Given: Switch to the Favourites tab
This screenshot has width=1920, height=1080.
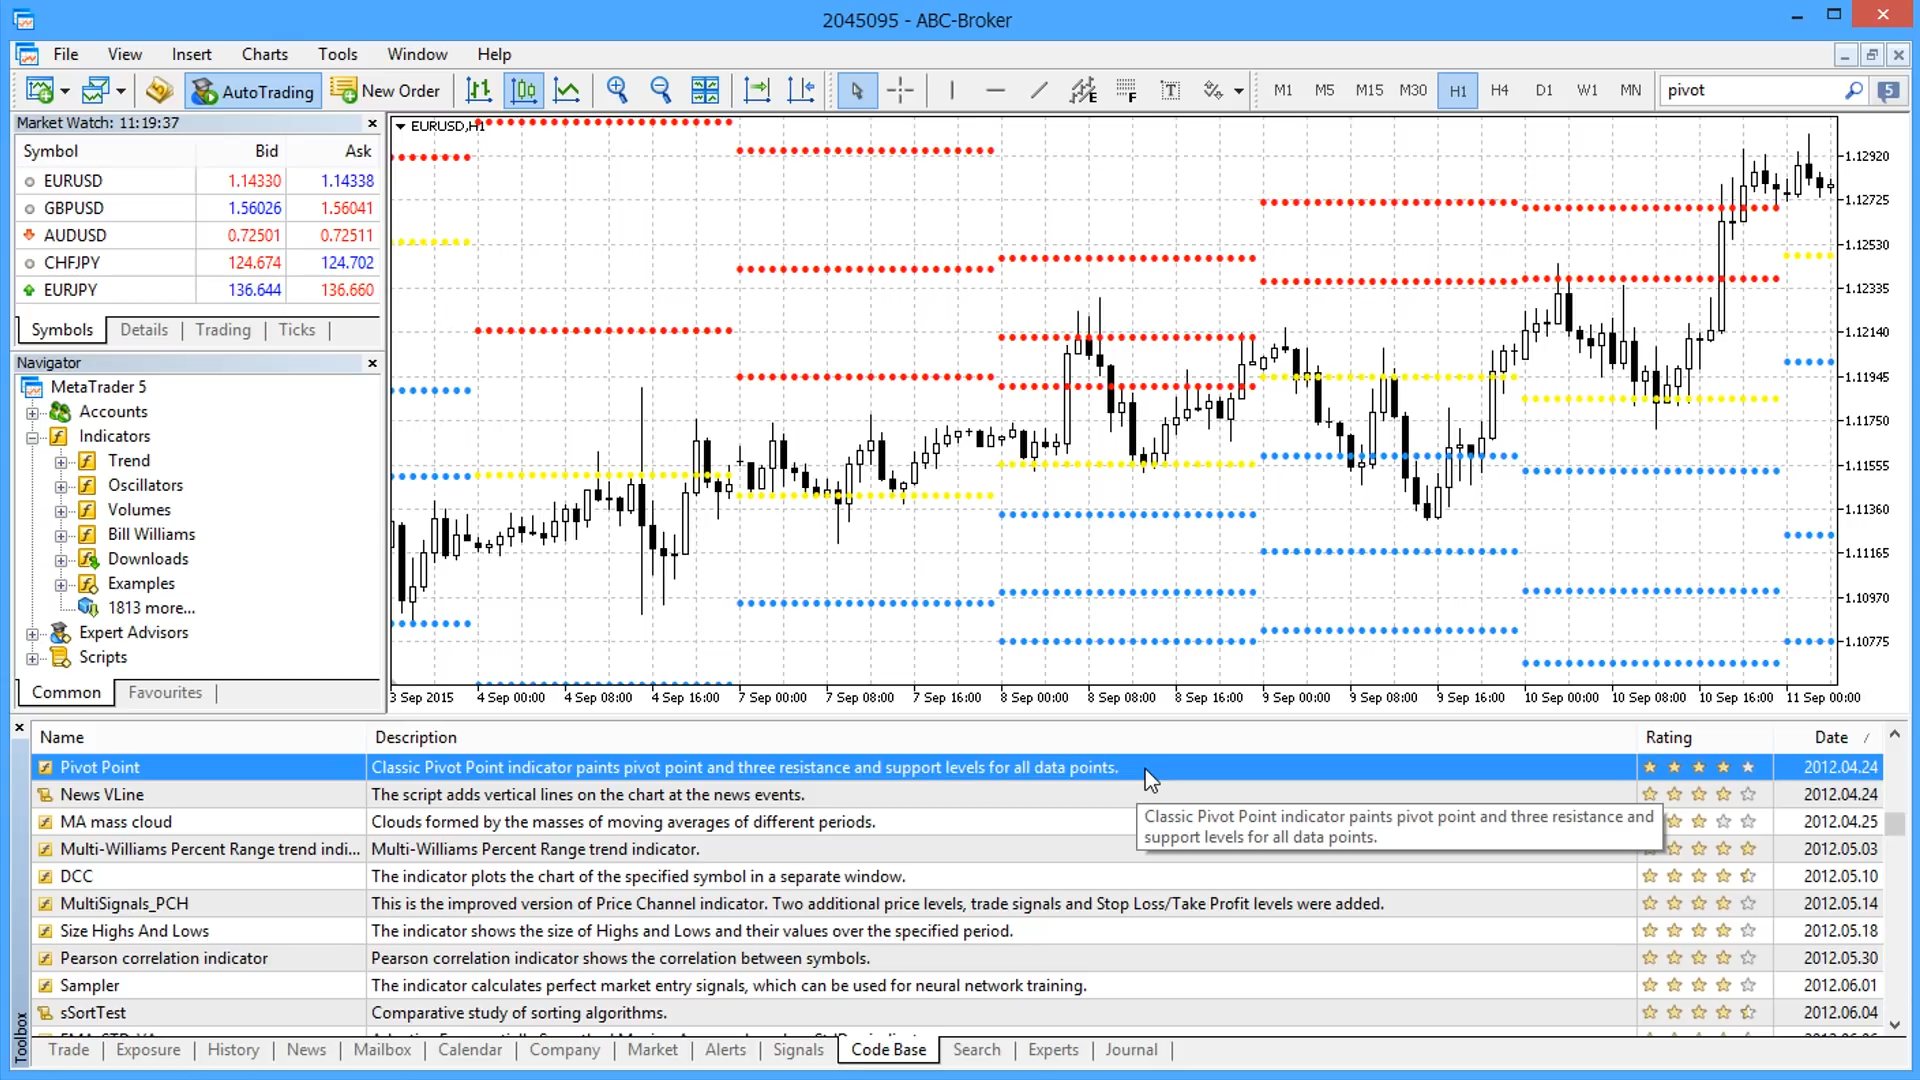Looking at the screenshot, I should tap(165, 692).
